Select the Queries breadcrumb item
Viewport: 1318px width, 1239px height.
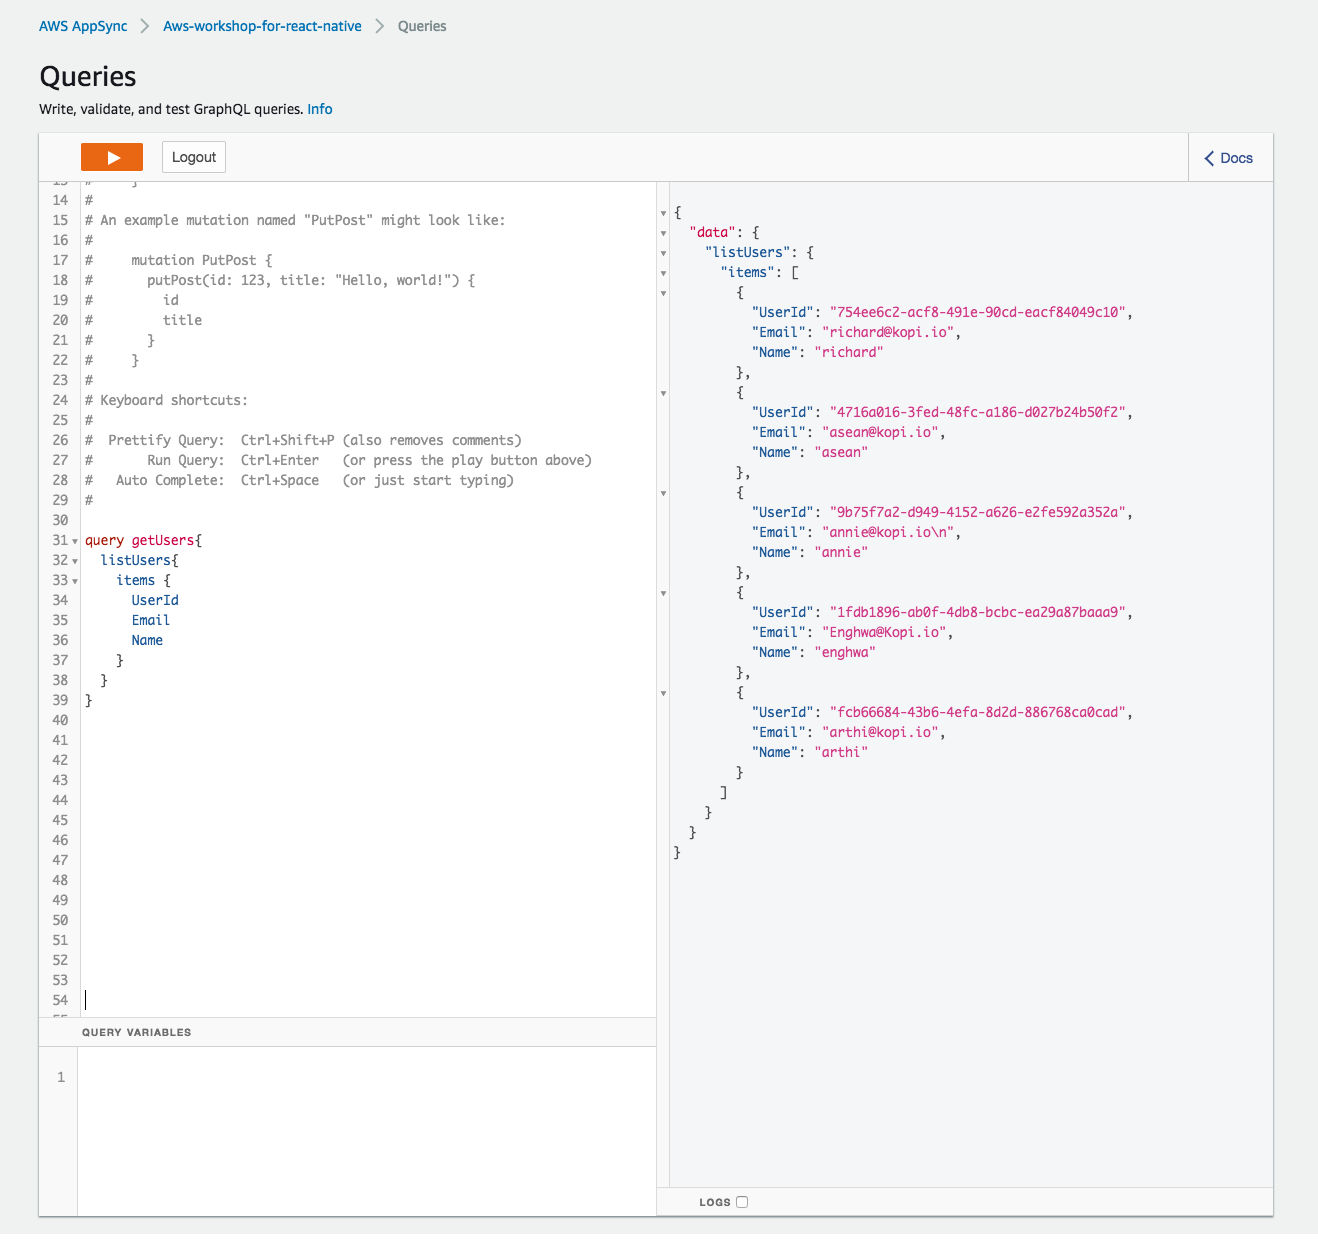click(422, 26)
